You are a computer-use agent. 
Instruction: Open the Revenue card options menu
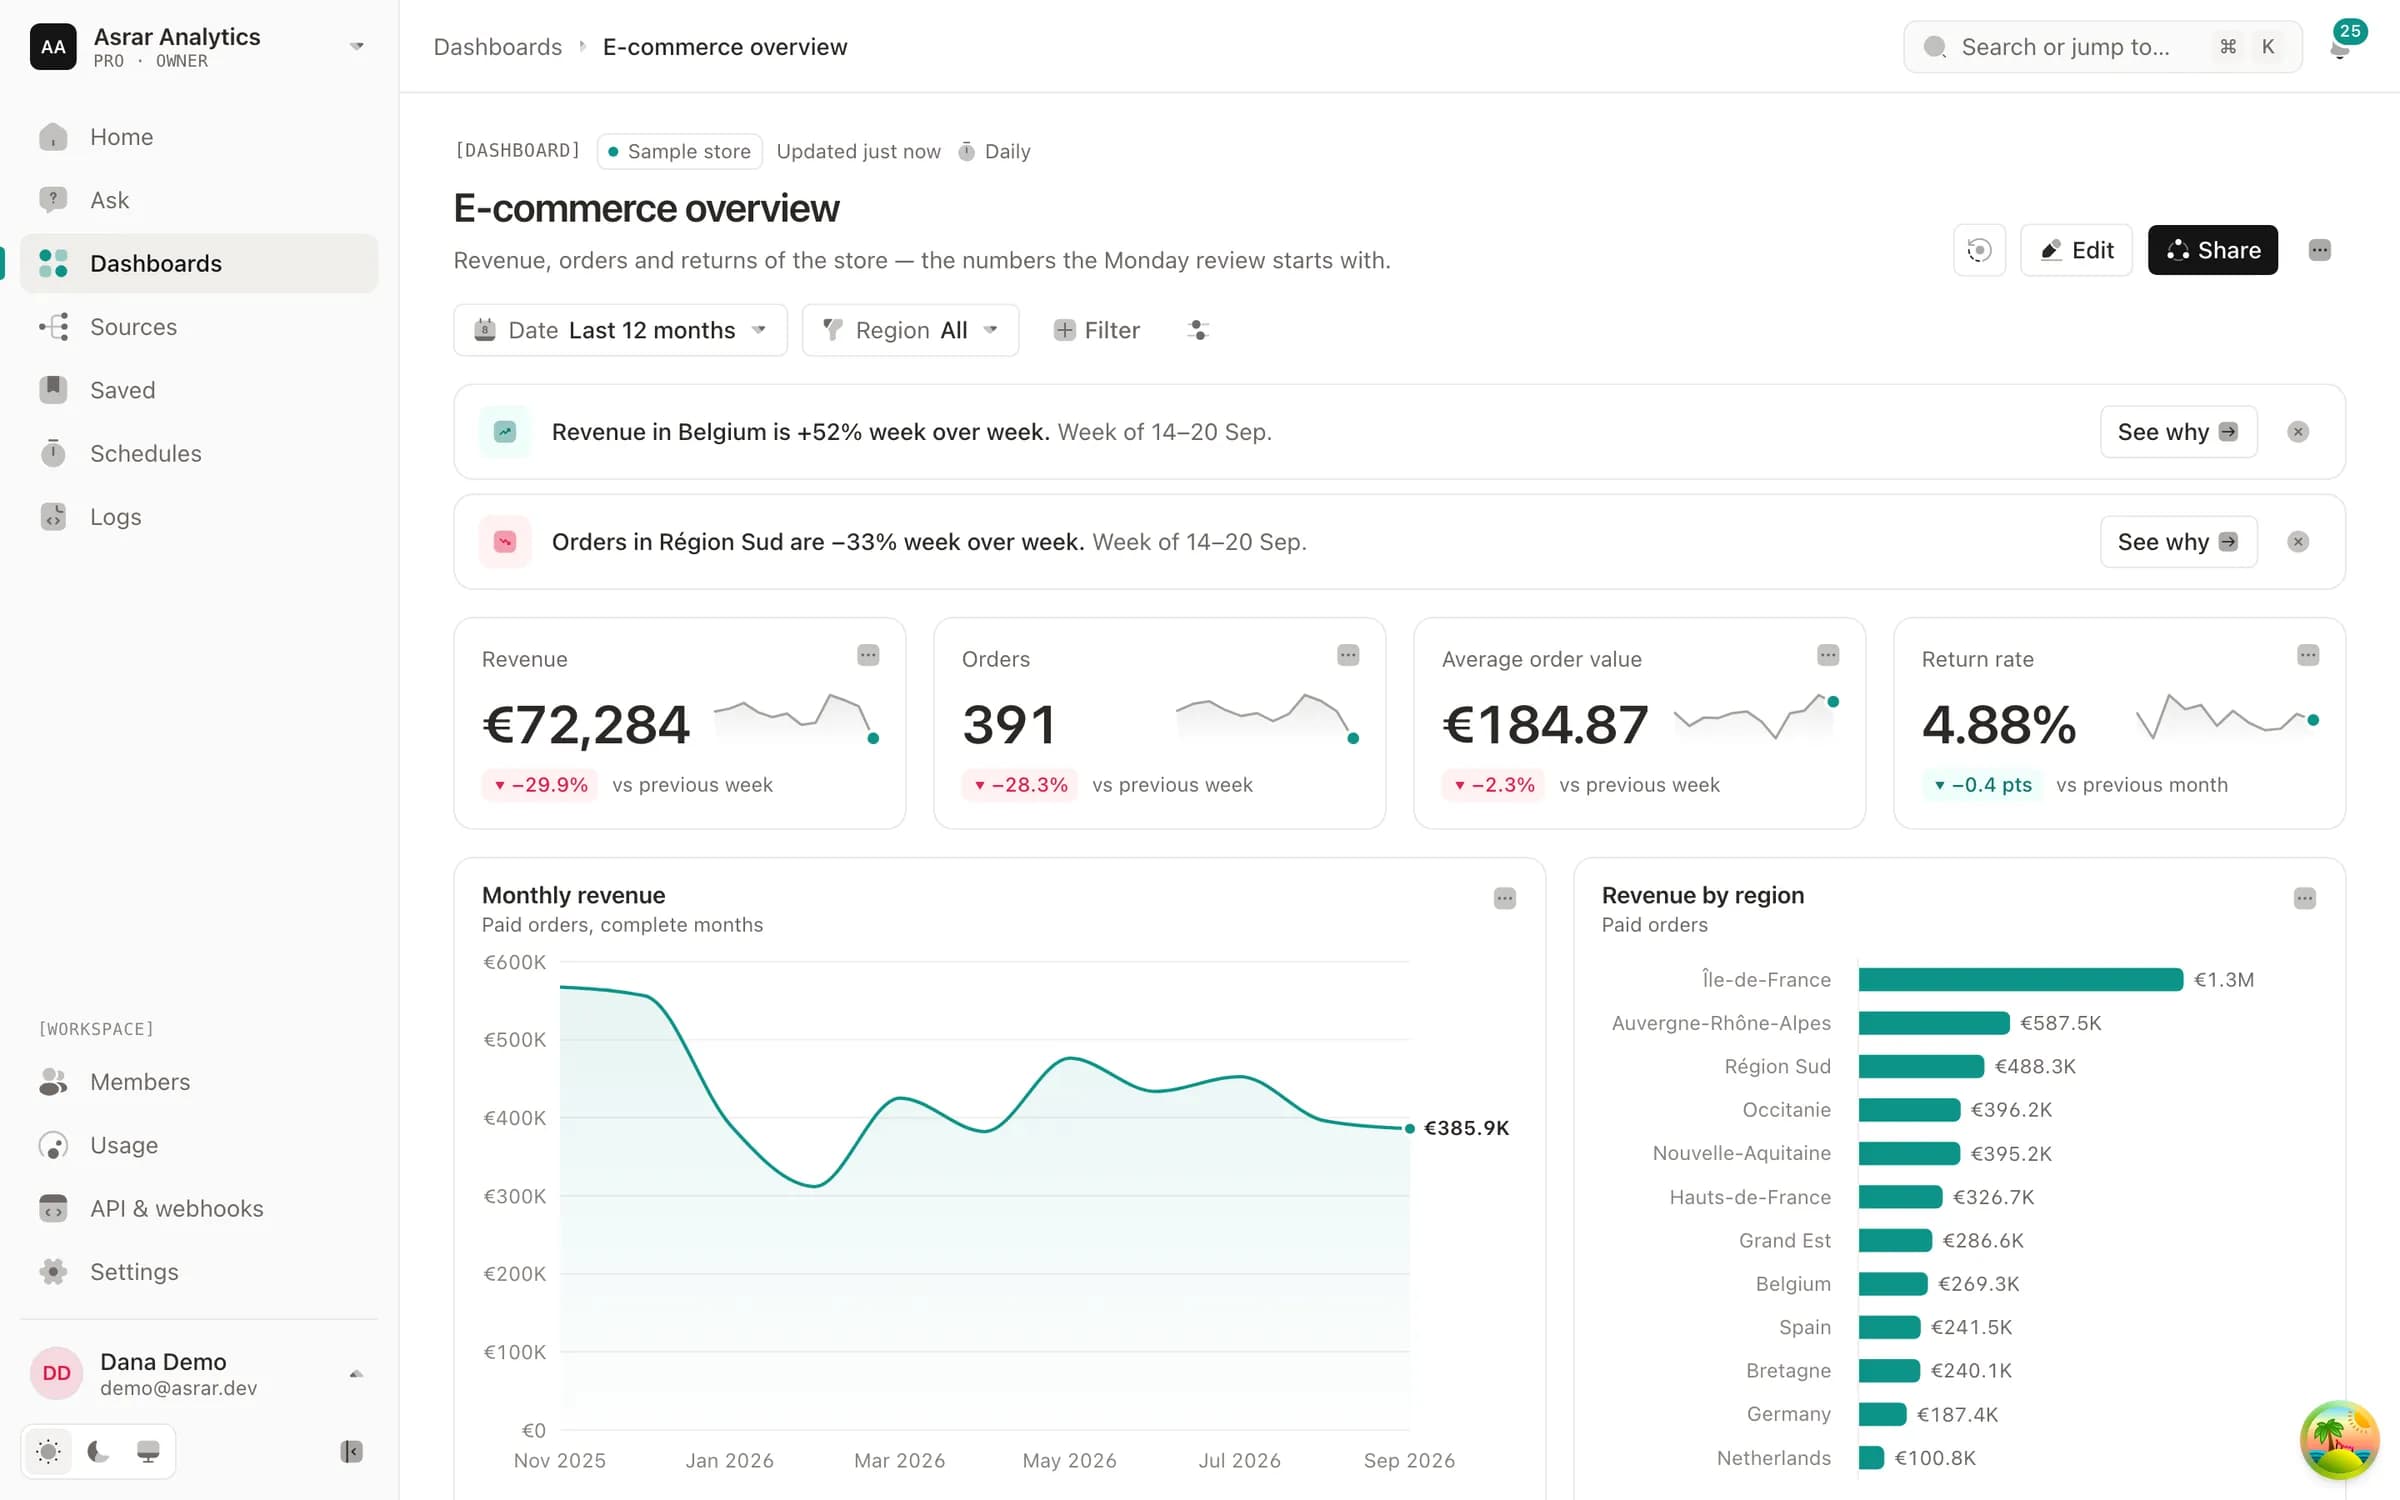click(868, 655)
